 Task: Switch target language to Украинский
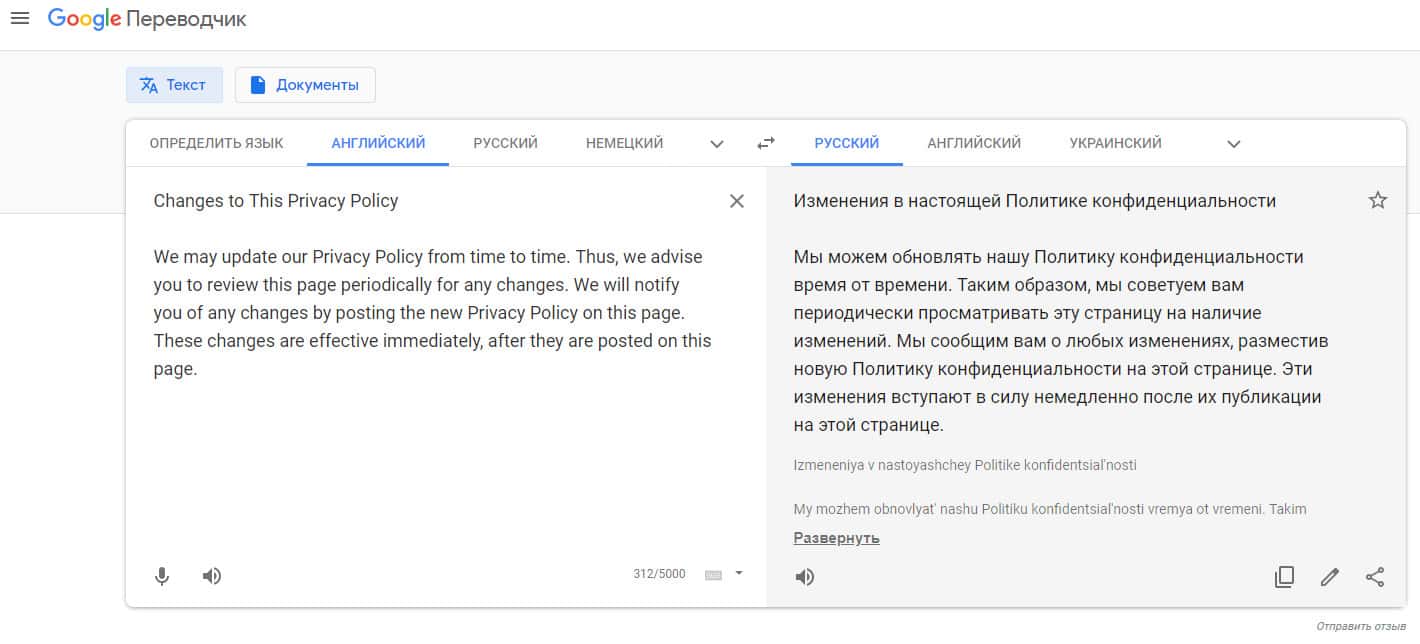[x=1115, y=143]
